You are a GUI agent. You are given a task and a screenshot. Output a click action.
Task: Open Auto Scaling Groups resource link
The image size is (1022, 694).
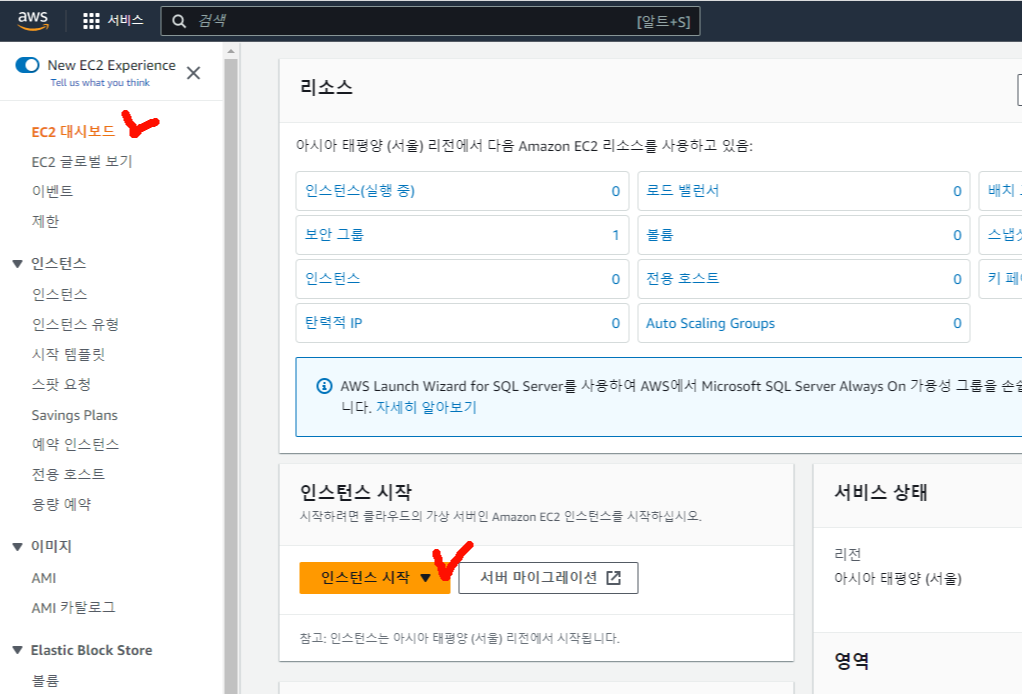(x=710, y=323)
